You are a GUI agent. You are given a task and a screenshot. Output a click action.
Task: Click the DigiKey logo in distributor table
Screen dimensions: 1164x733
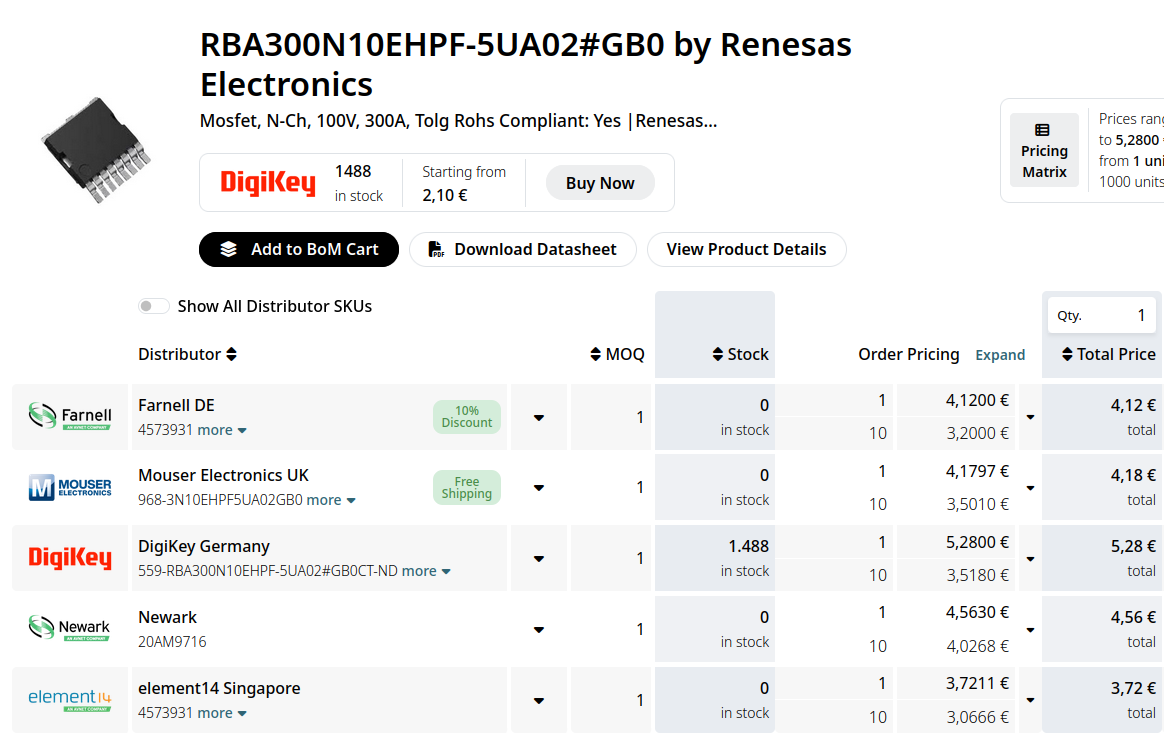[70, 558]
